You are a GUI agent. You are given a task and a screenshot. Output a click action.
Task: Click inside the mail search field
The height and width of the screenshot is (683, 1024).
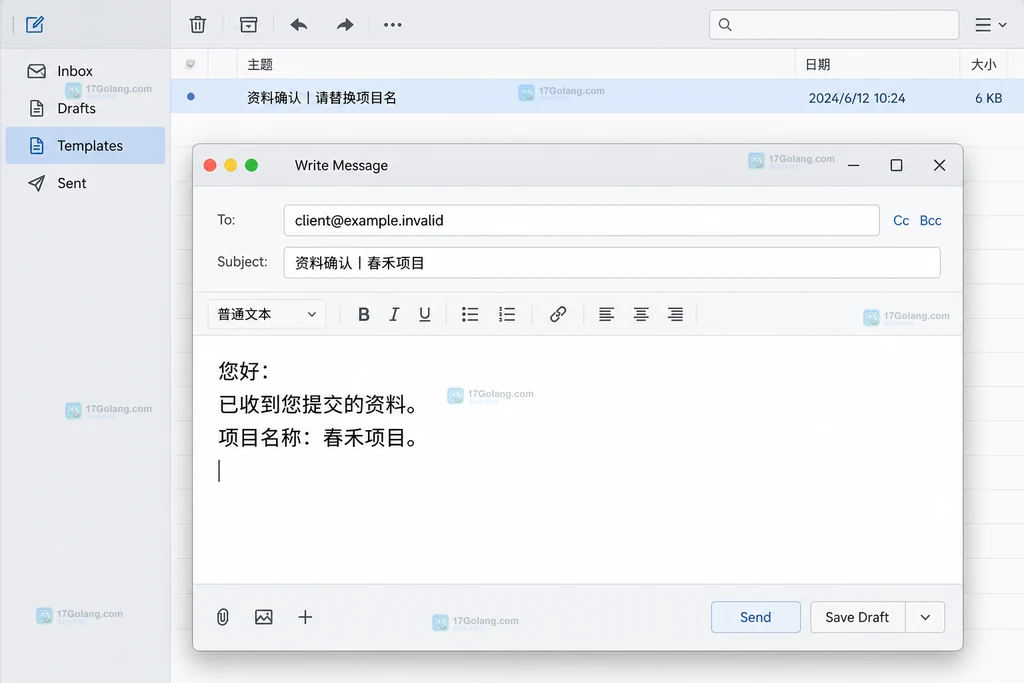click(834, 25)
